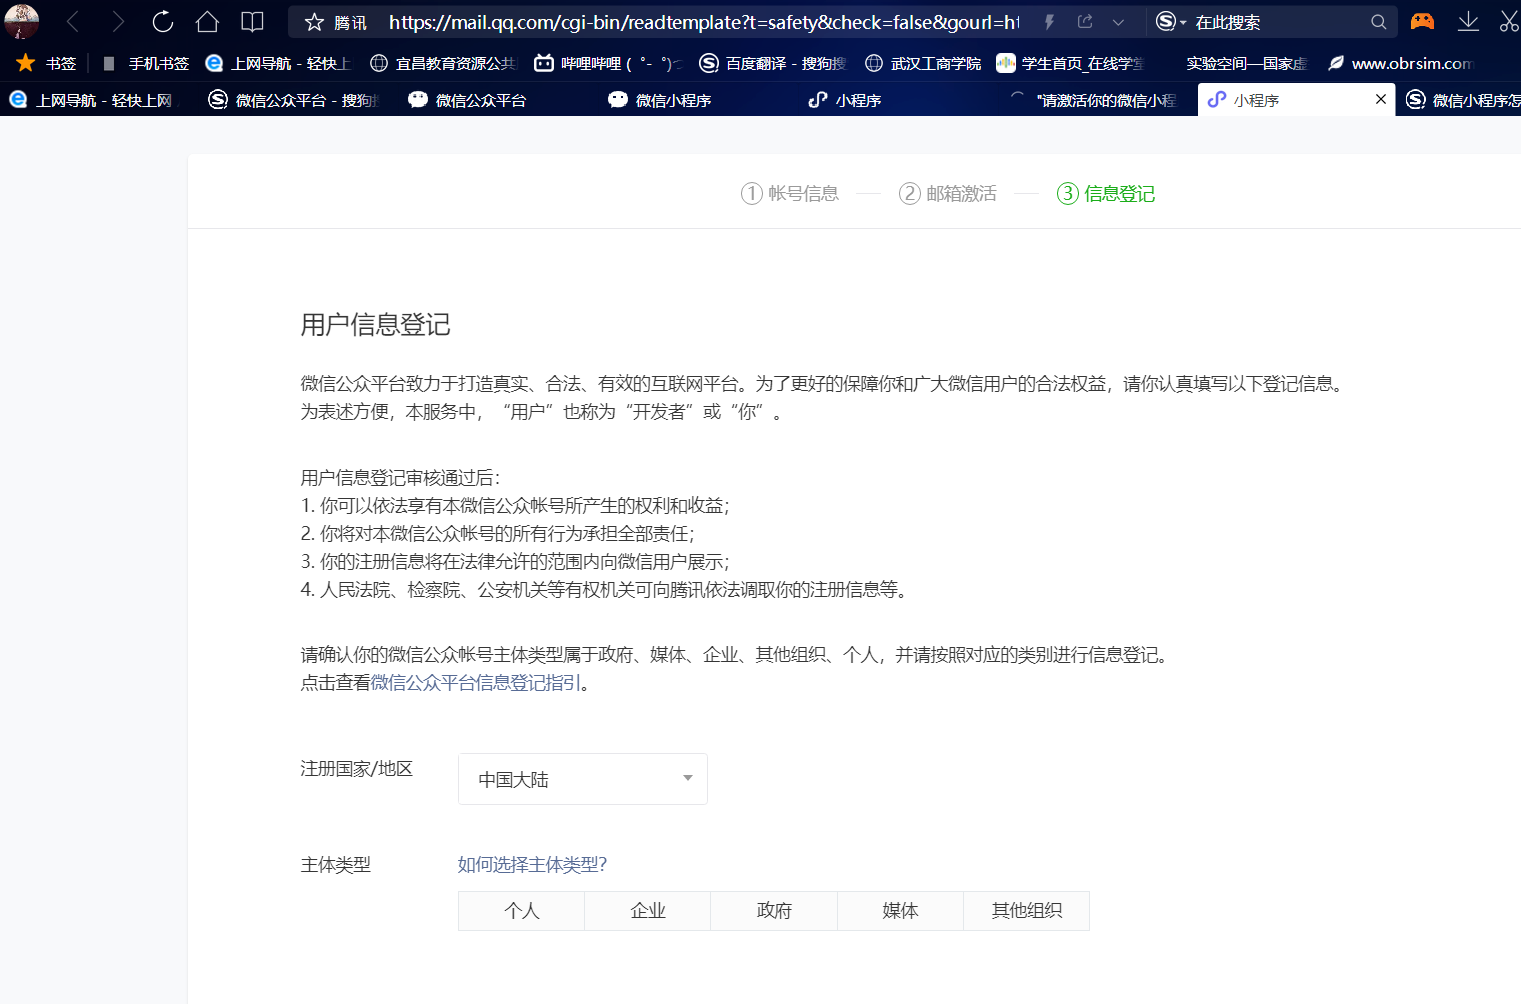Switch to 微信公众平台 - 搜狗 tab
1521x1004 pixels.
[x=299, y=100]
